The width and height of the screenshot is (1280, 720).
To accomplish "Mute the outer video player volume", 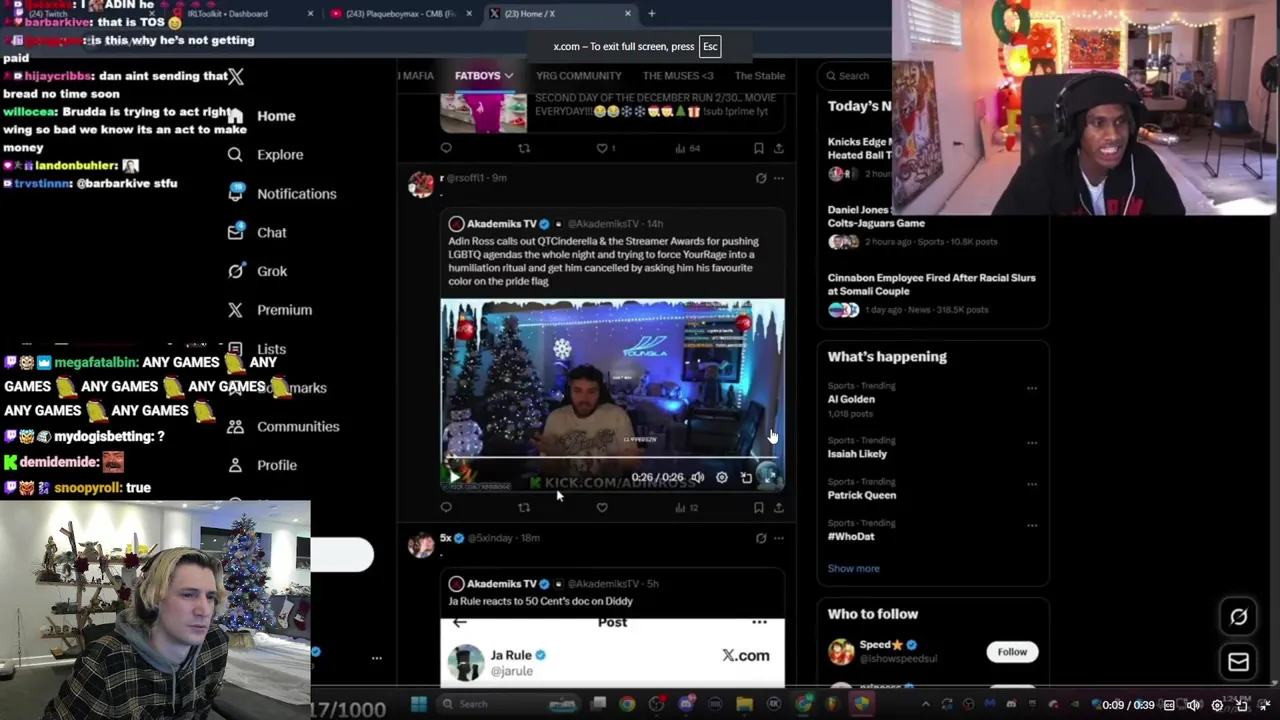I will (1193, 705).
